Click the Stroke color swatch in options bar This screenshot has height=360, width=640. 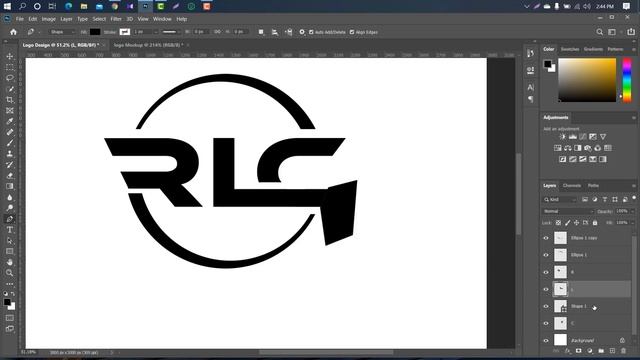tap(125, 32)
